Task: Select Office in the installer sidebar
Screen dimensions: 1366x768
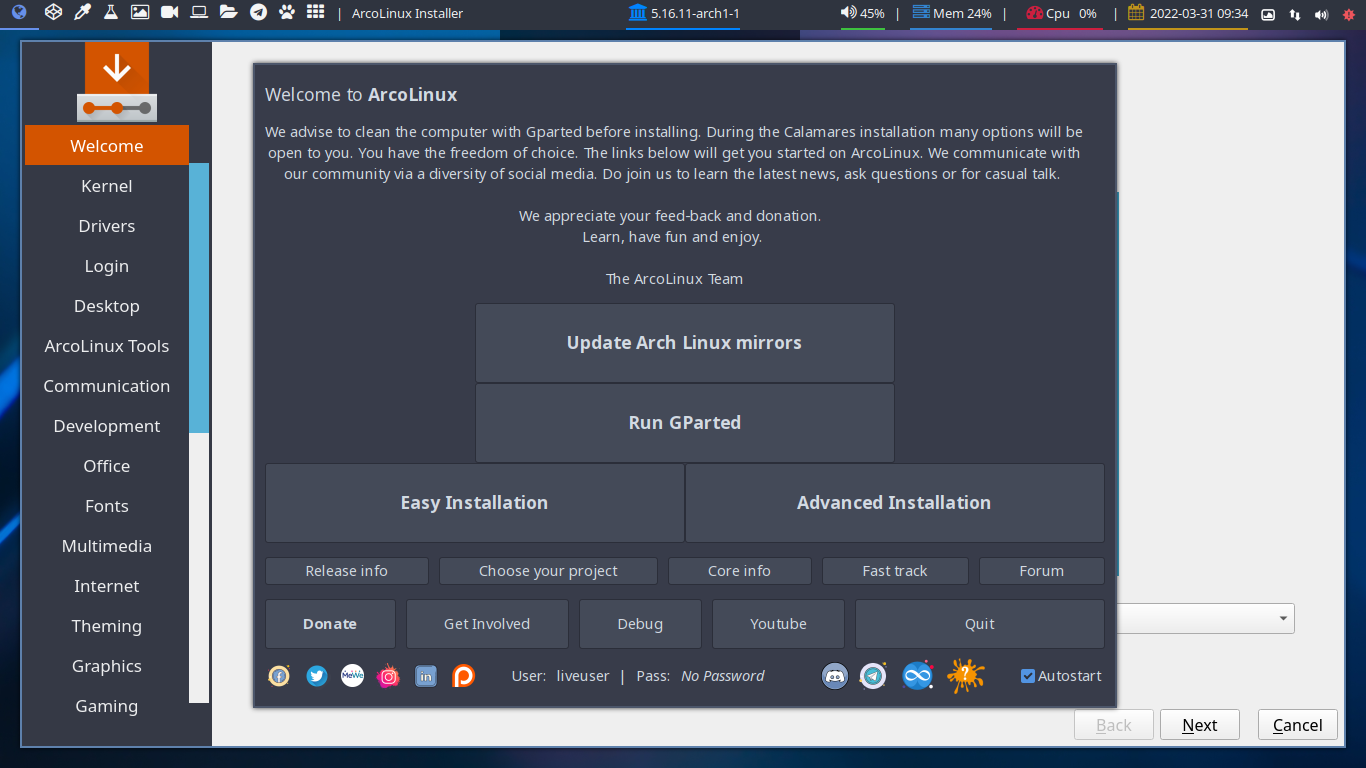Action: [x=107, y=466]
